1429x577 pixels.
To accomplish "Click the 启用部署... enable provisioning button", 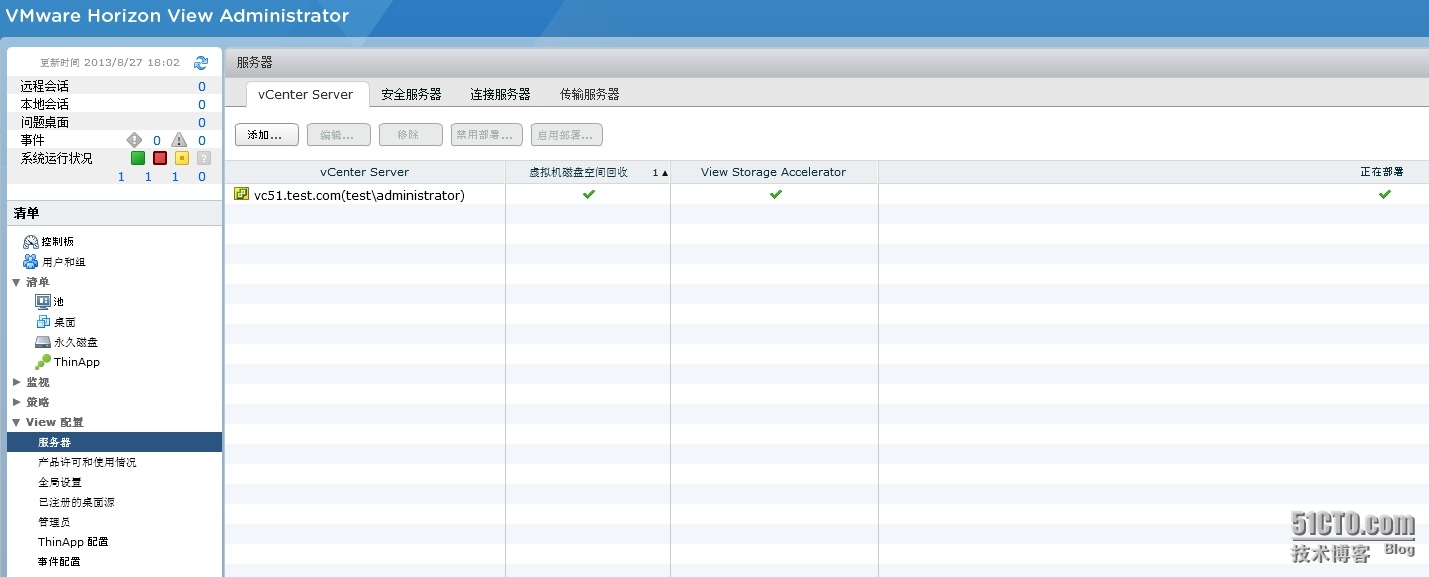I will (x=567, y=135).
